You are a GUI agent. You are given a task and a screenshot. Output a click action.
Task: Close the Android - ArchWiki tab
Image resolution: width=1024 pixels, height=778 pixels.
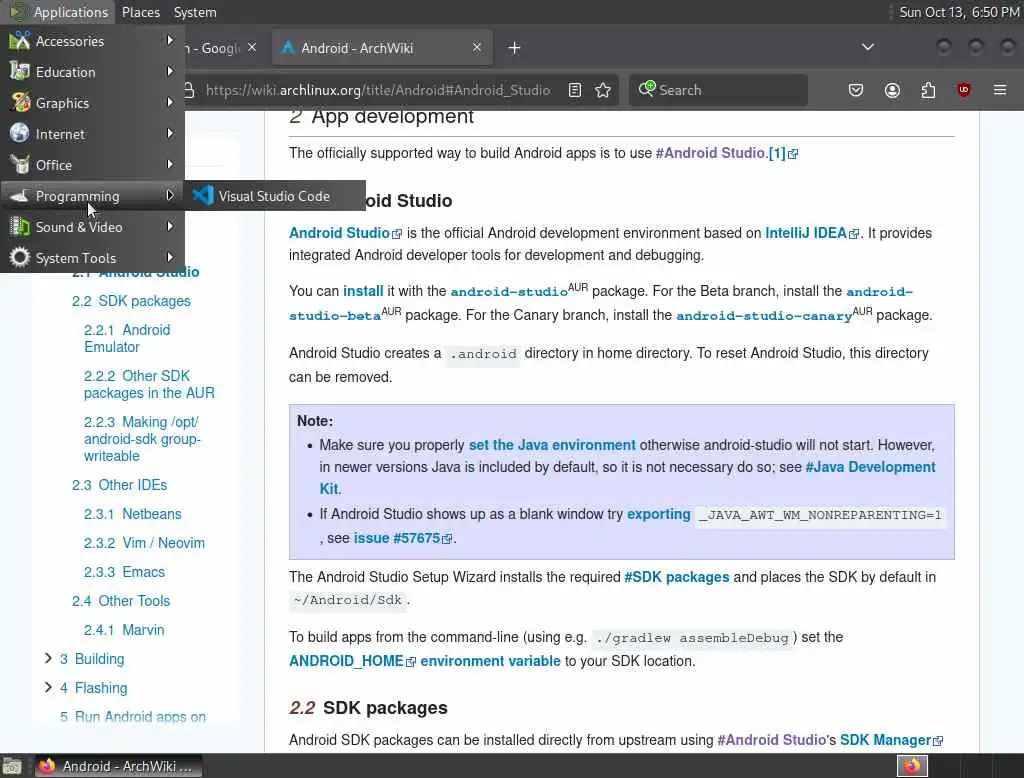477,47
